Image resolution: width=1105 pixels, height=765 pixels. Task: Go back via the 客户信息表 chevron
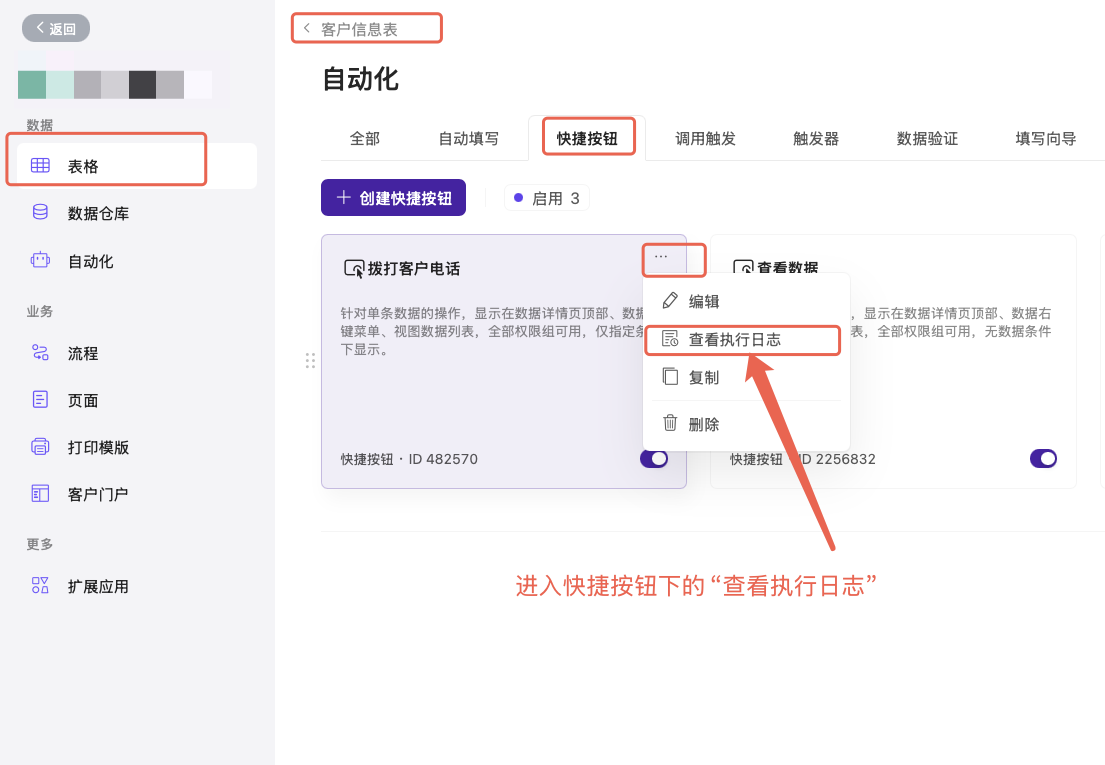point(307,29)
